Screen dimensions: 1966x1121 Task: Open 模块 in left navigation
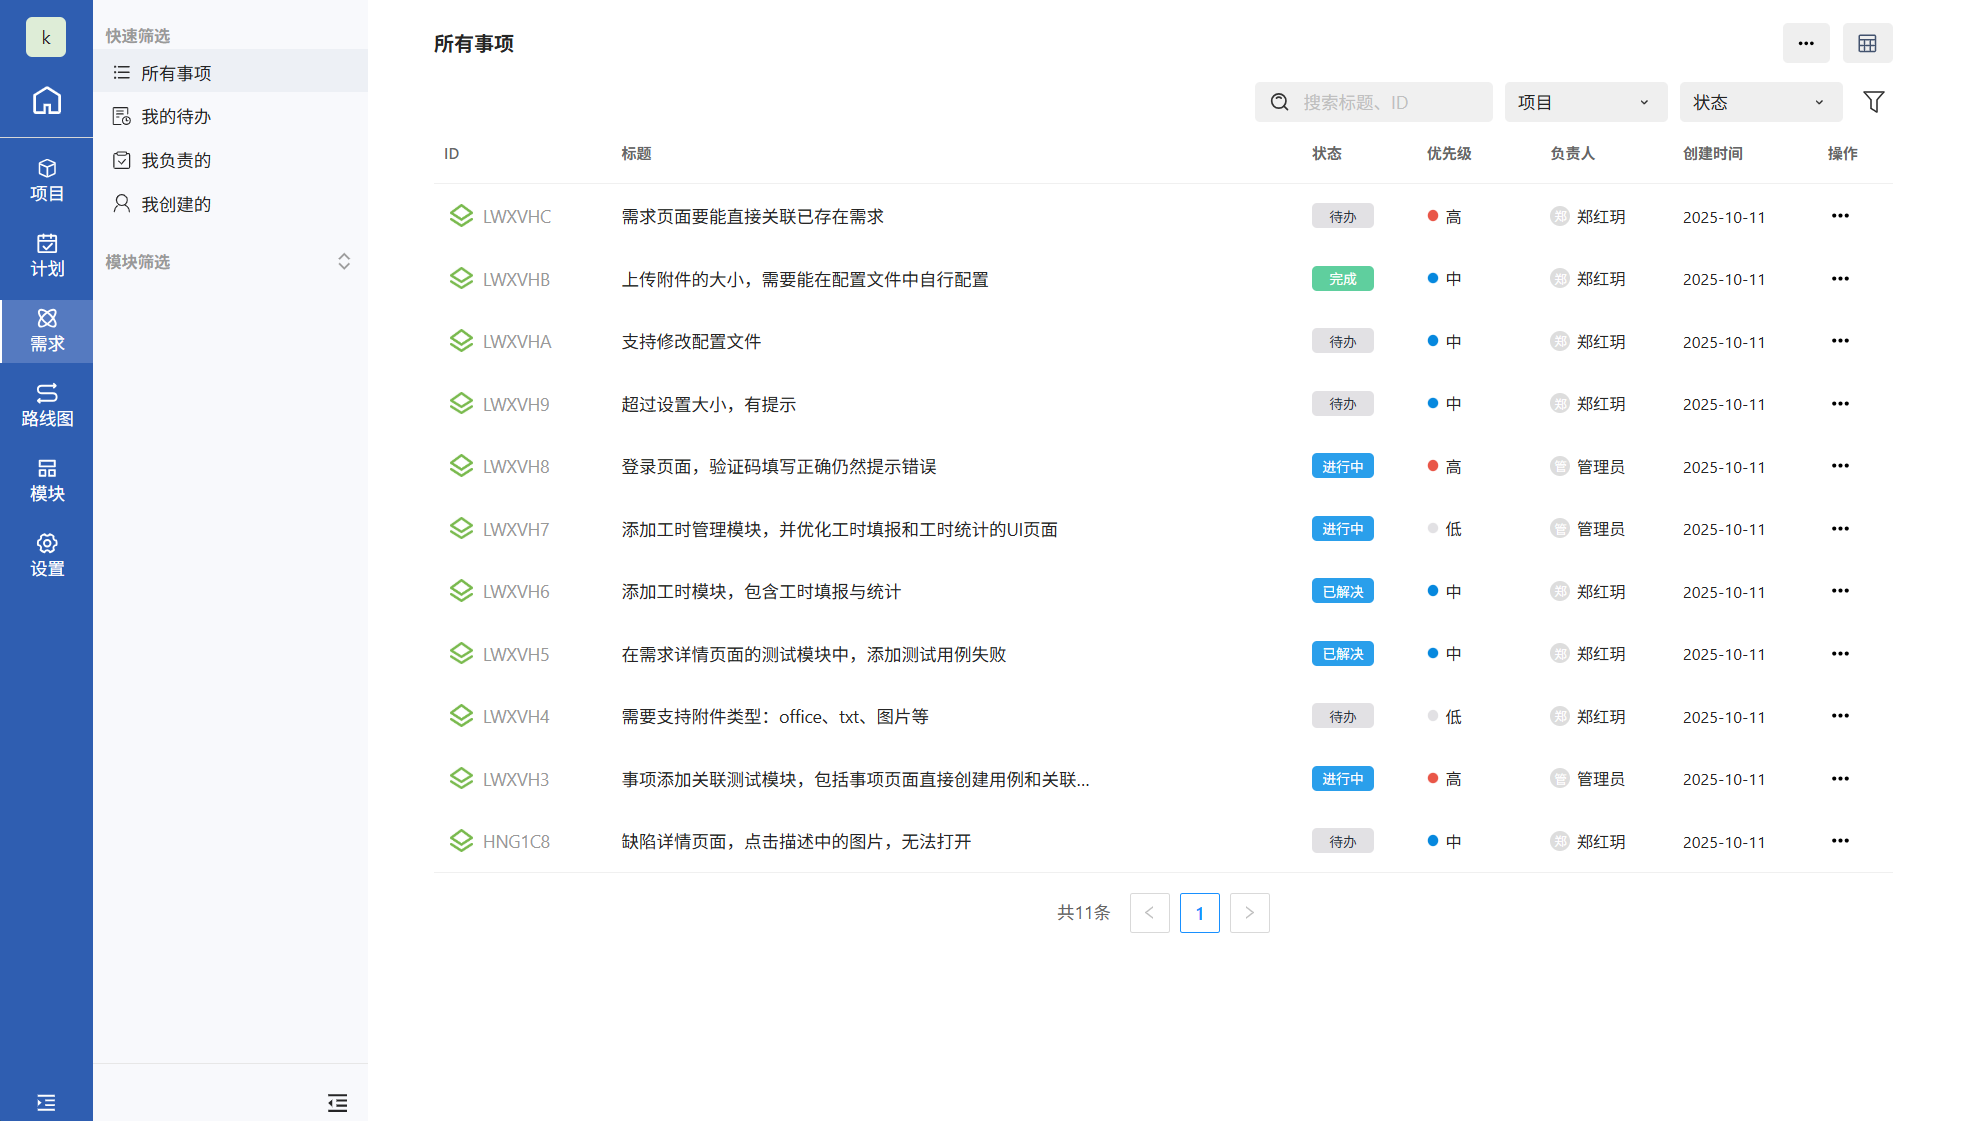click(x=46, y=481)
